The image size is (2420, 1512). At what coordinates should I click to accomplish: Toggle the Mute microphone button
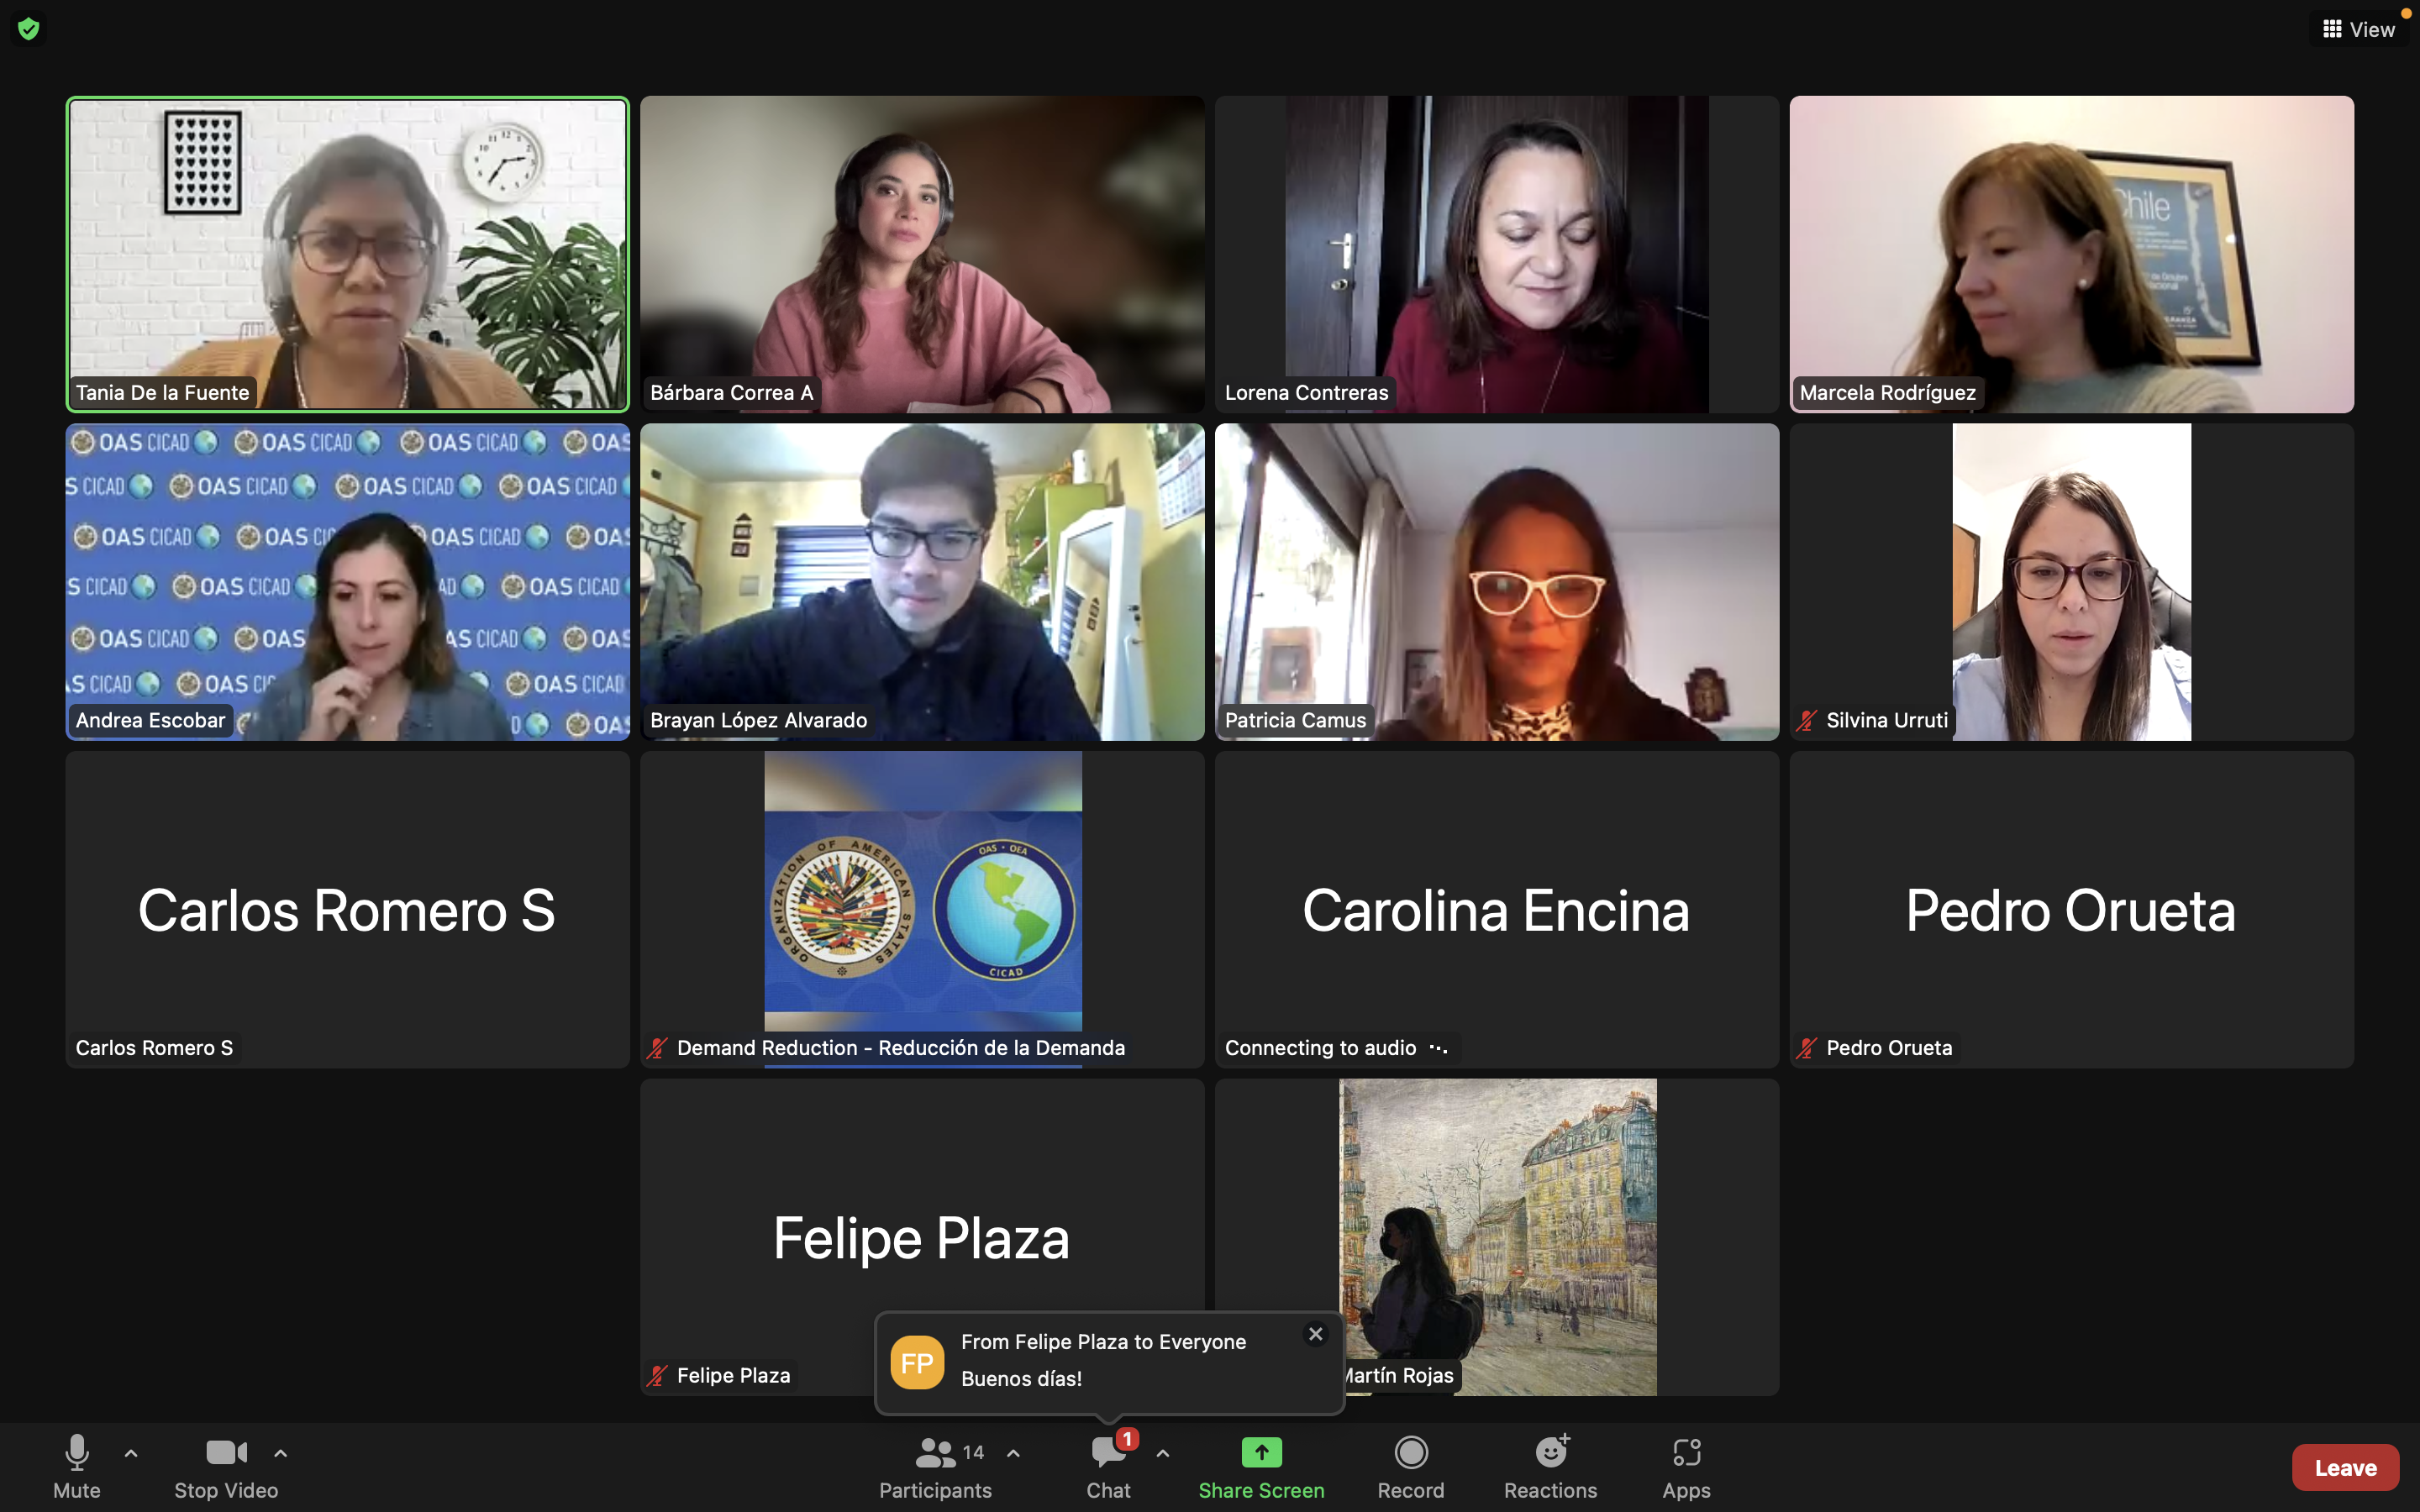pyautogui.click(x=77, y=1467)
